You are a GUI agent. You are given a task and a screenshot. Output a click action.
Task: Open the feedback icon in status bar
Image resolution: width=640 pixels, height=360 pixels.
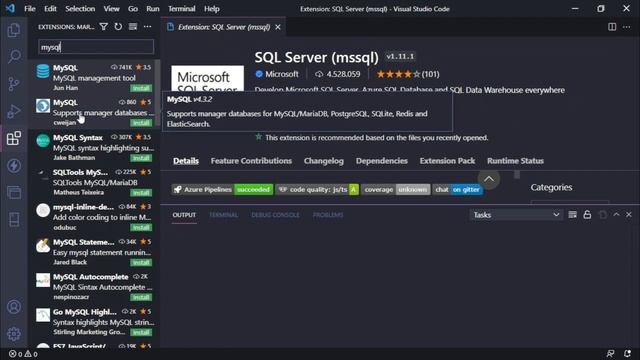point(611,354)
